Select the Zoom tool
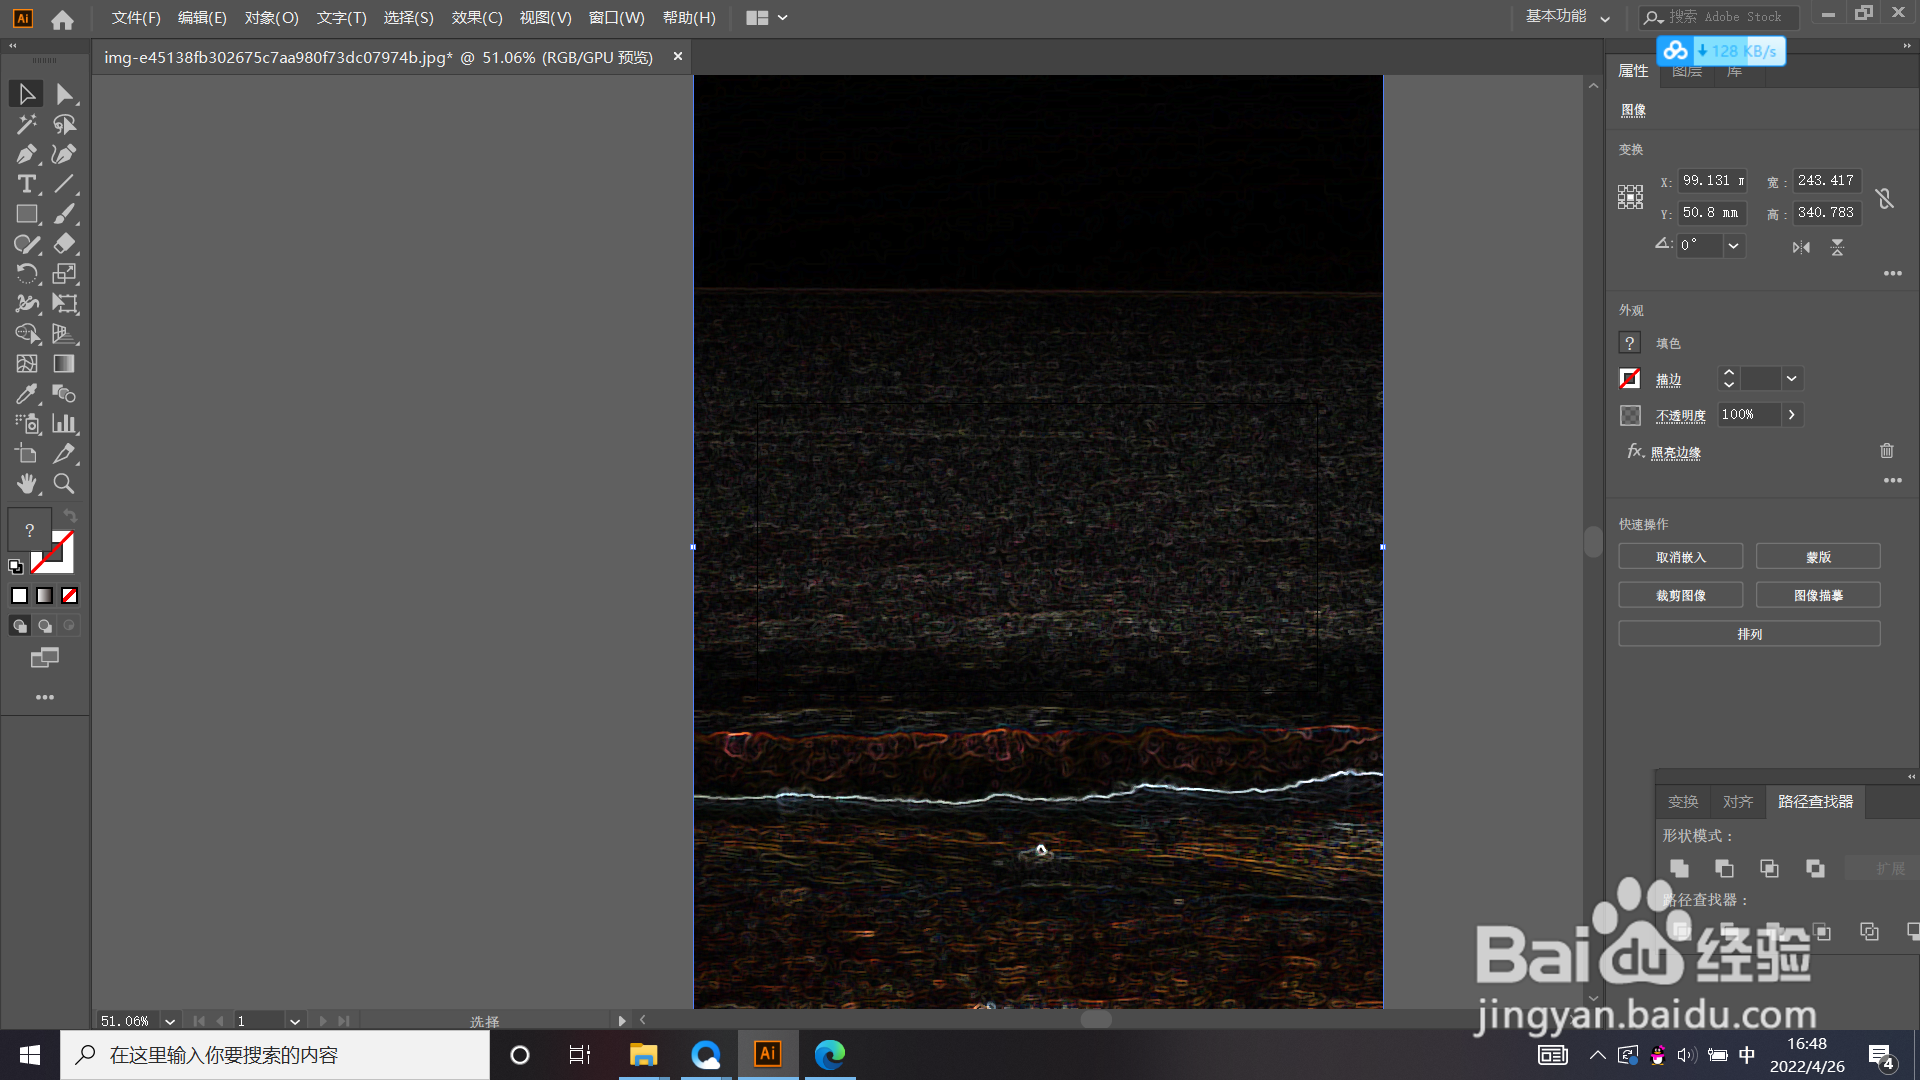 [x=65, y=484]
